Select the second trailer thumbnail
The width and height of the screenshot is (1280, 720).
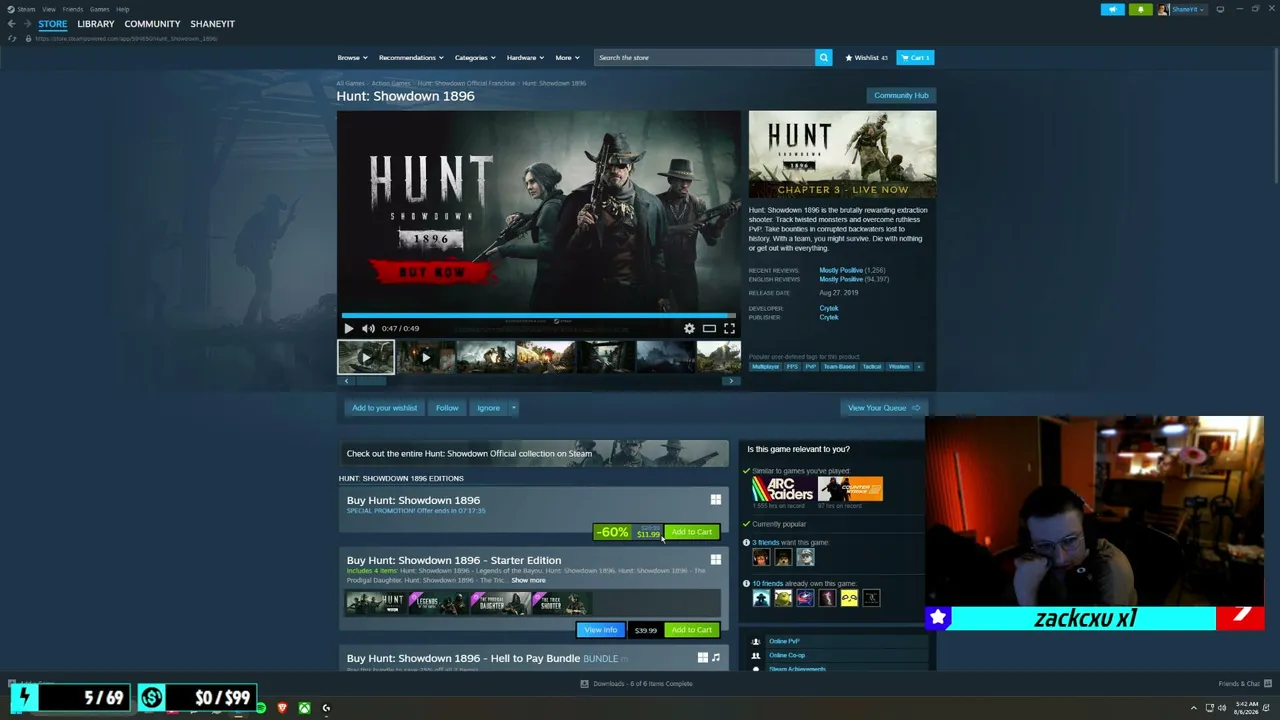pyautogui.click(x=426, y=357)
